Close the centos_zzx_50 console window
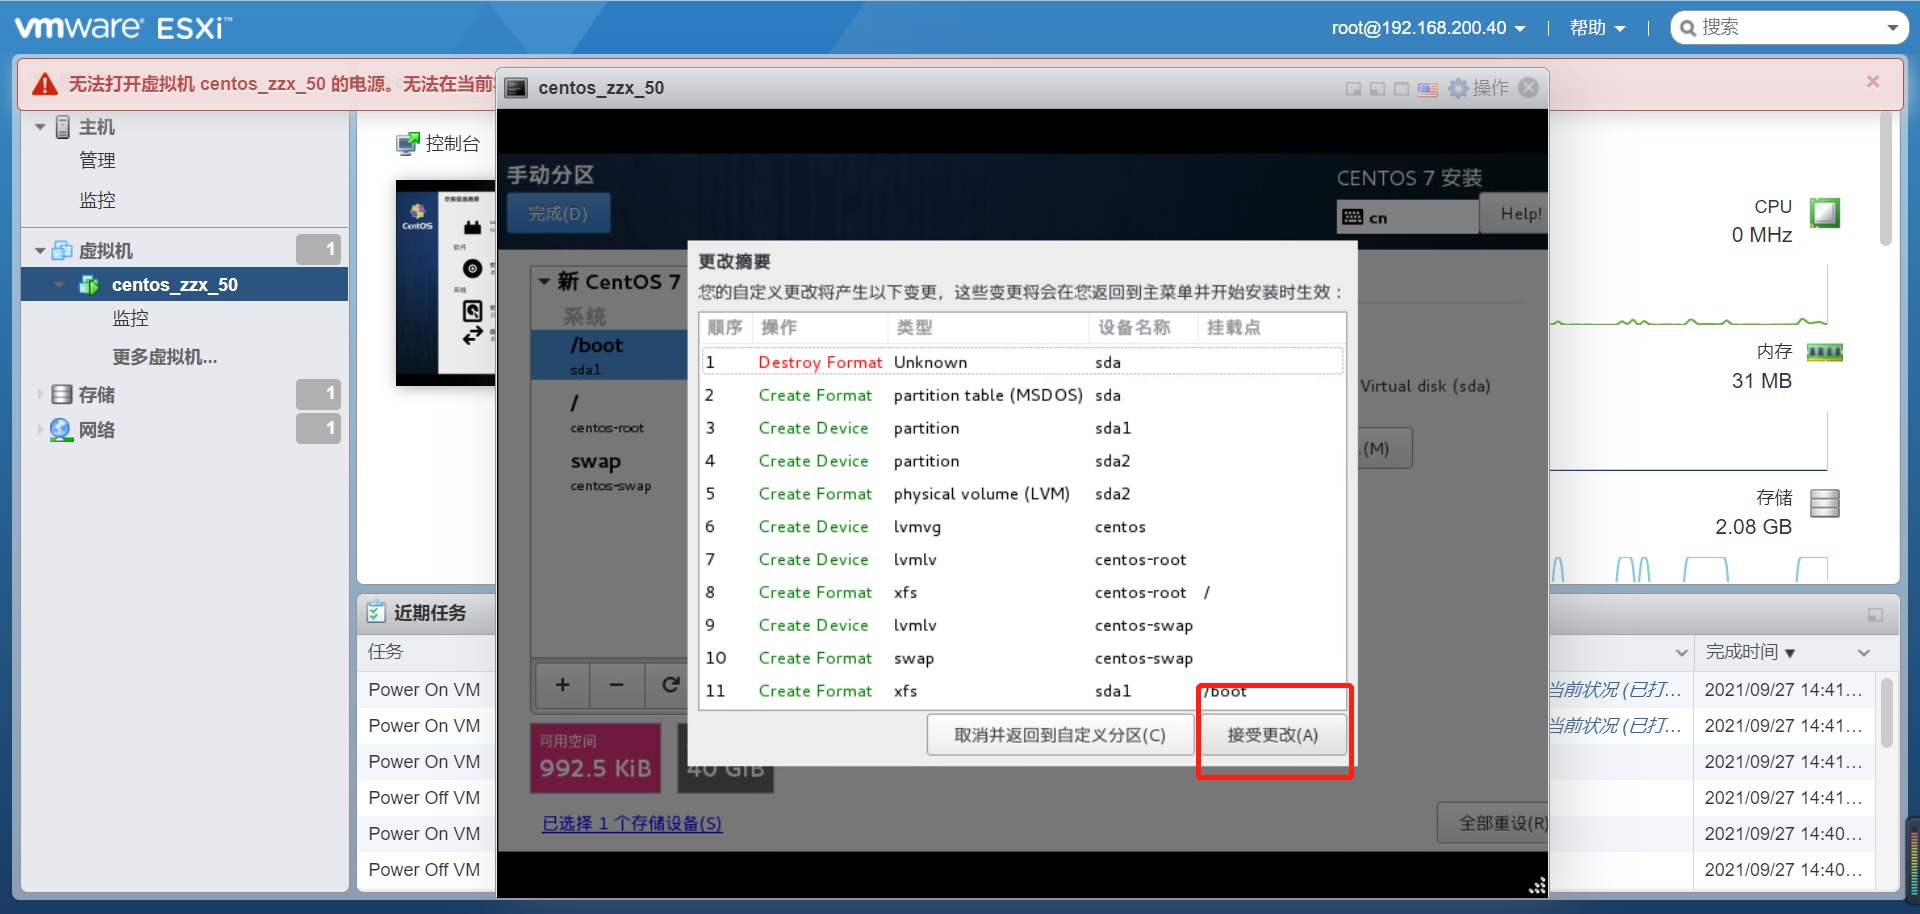This screenshot has width=1920, height=914. 1528,88
